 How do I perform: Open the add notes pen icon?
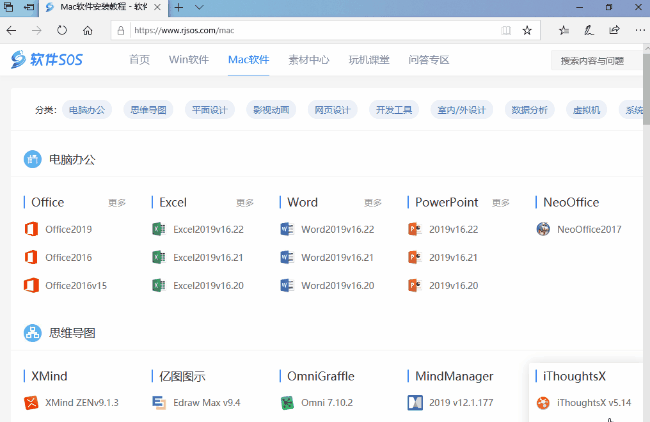589,30
